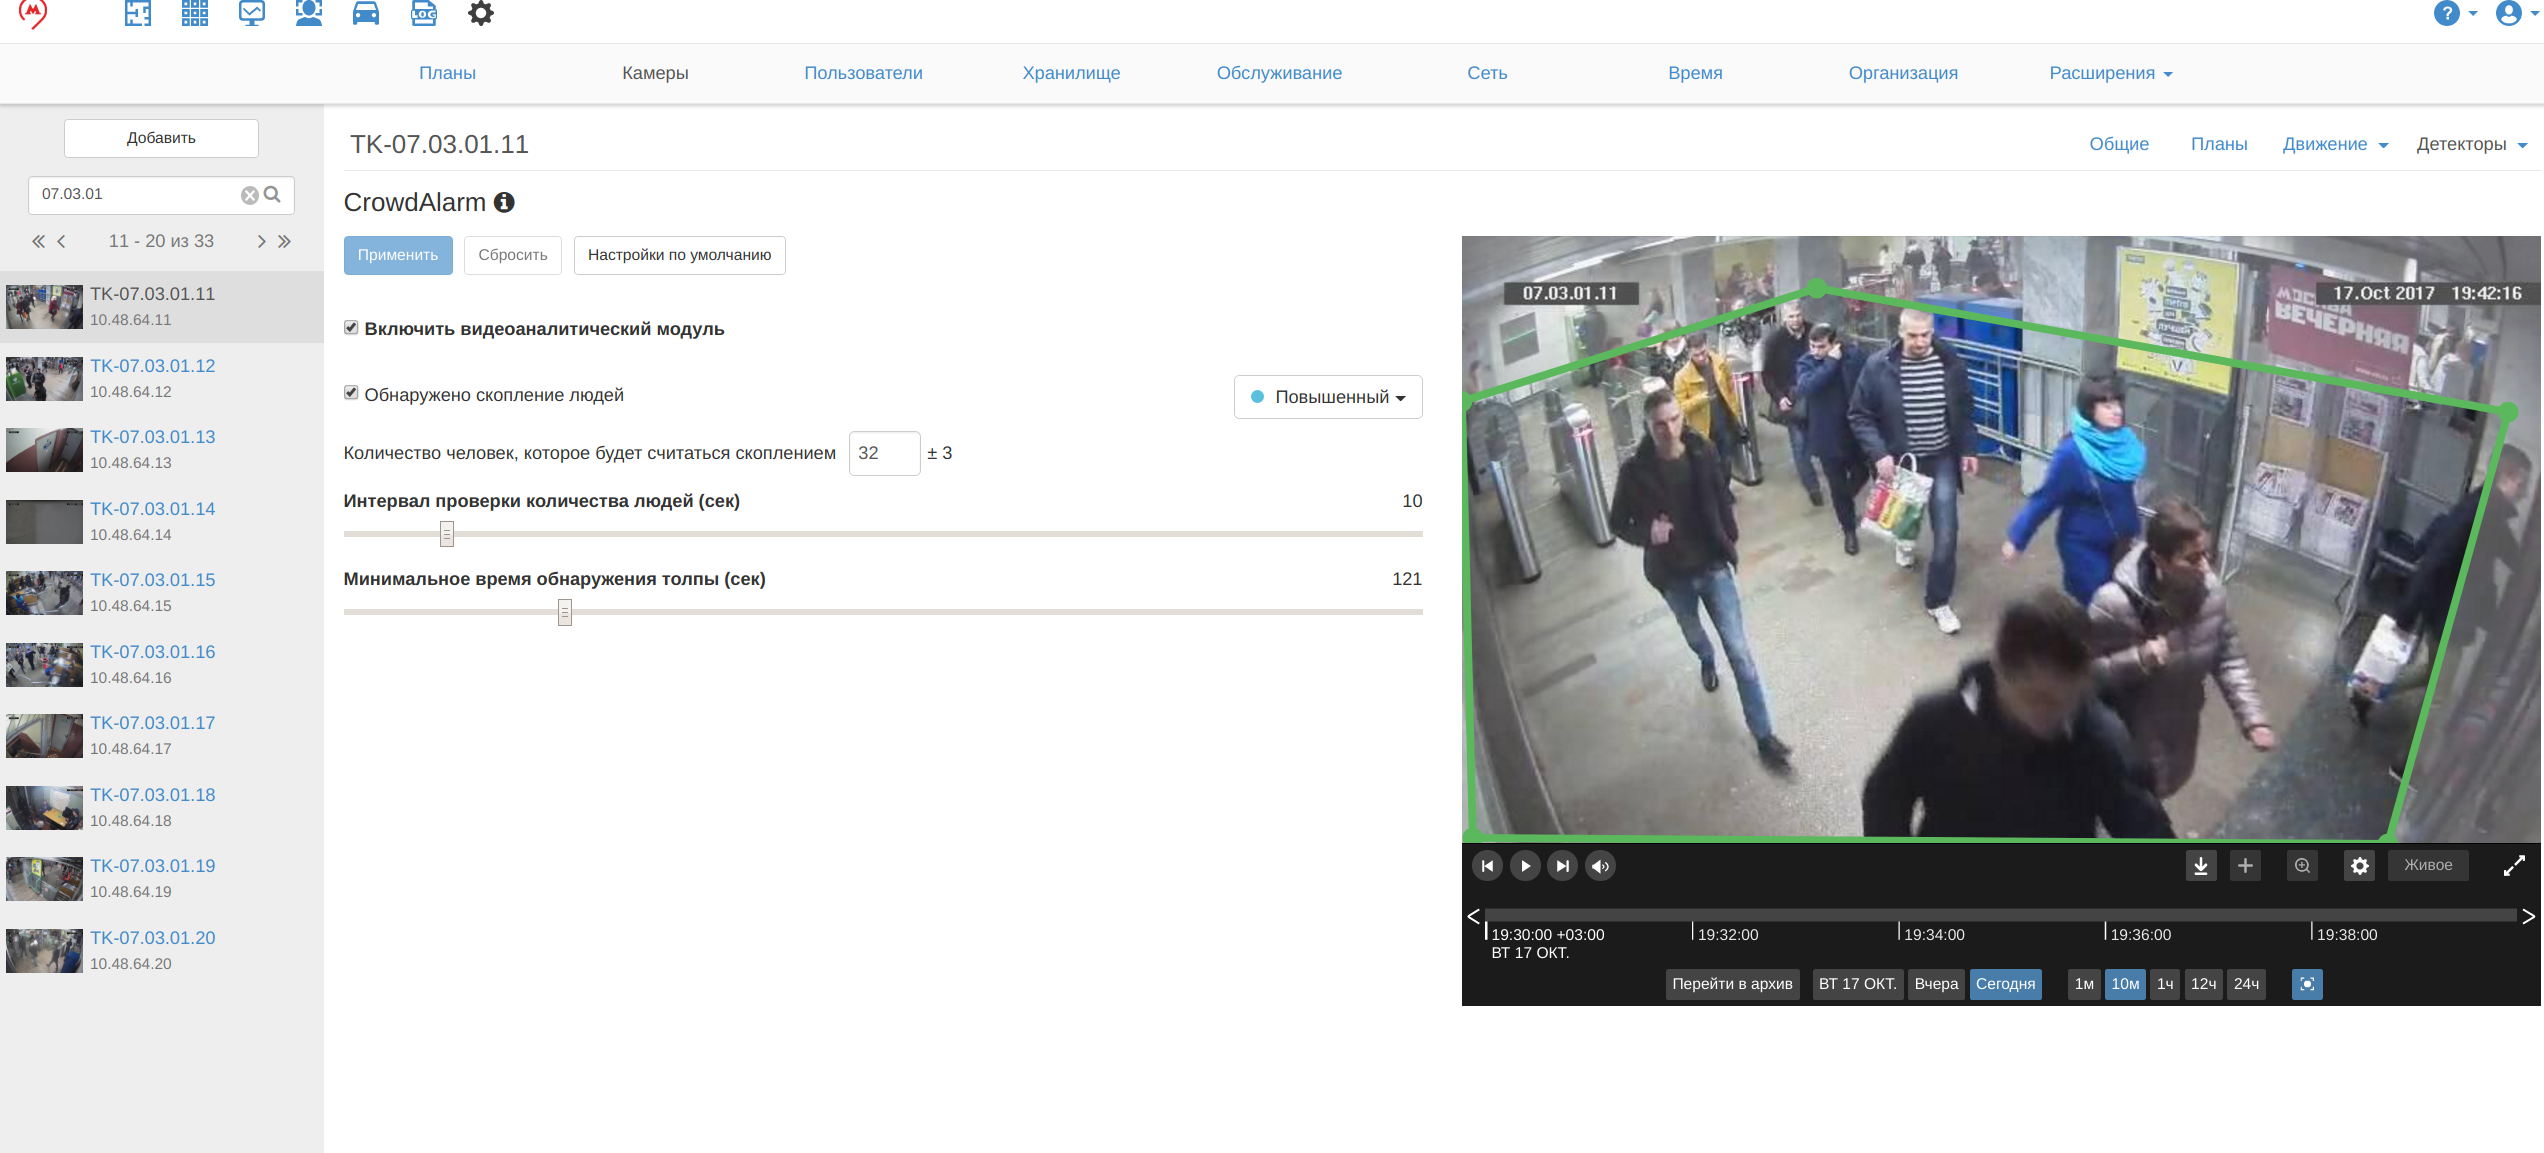This screenshot has width=2544, height=1153.
Task: Click the crowd detection minimum time slider handle
Action: tap(565, 612)
